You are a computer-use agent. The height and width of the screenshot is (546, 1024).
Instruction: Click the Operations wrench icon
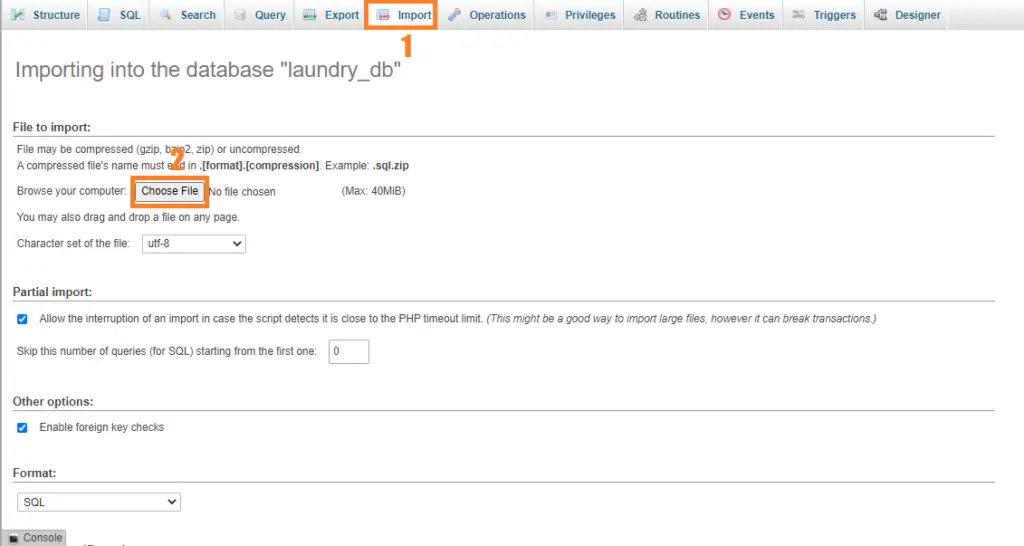(x=455, y=15)
